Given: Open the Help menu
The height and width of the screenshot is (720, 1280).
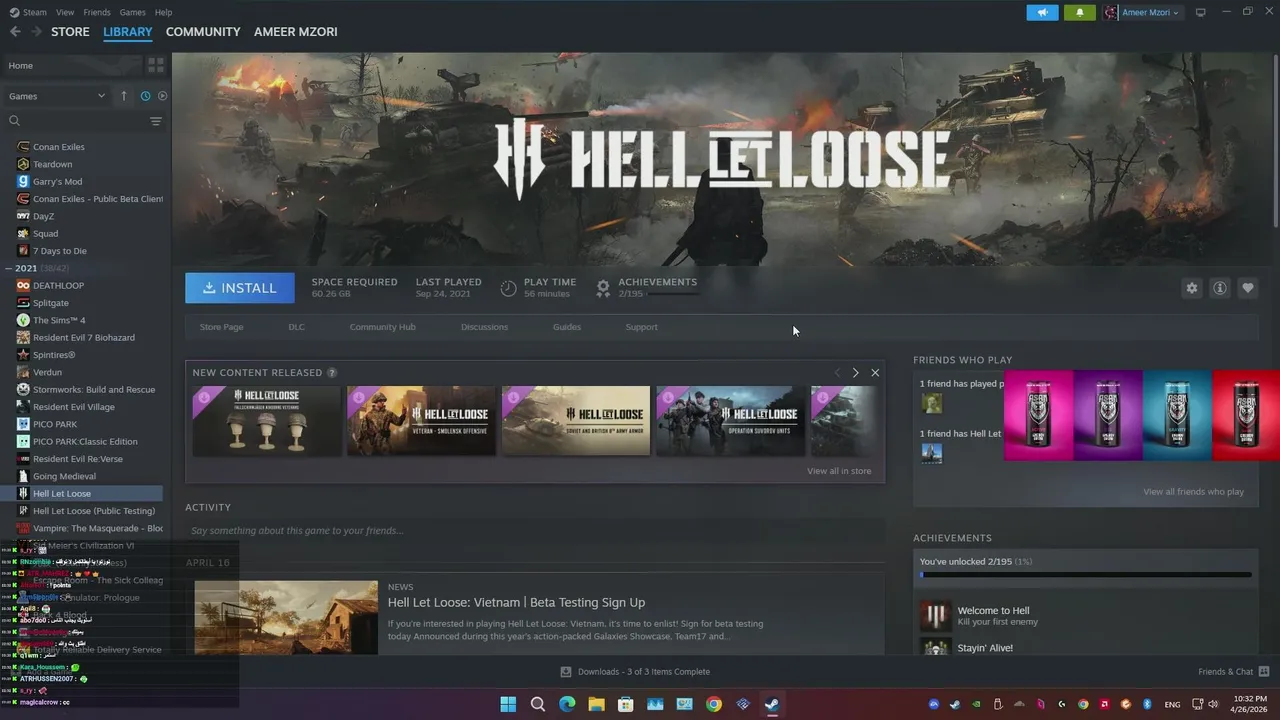Looking at the screenshot, I should click(163, 12).
